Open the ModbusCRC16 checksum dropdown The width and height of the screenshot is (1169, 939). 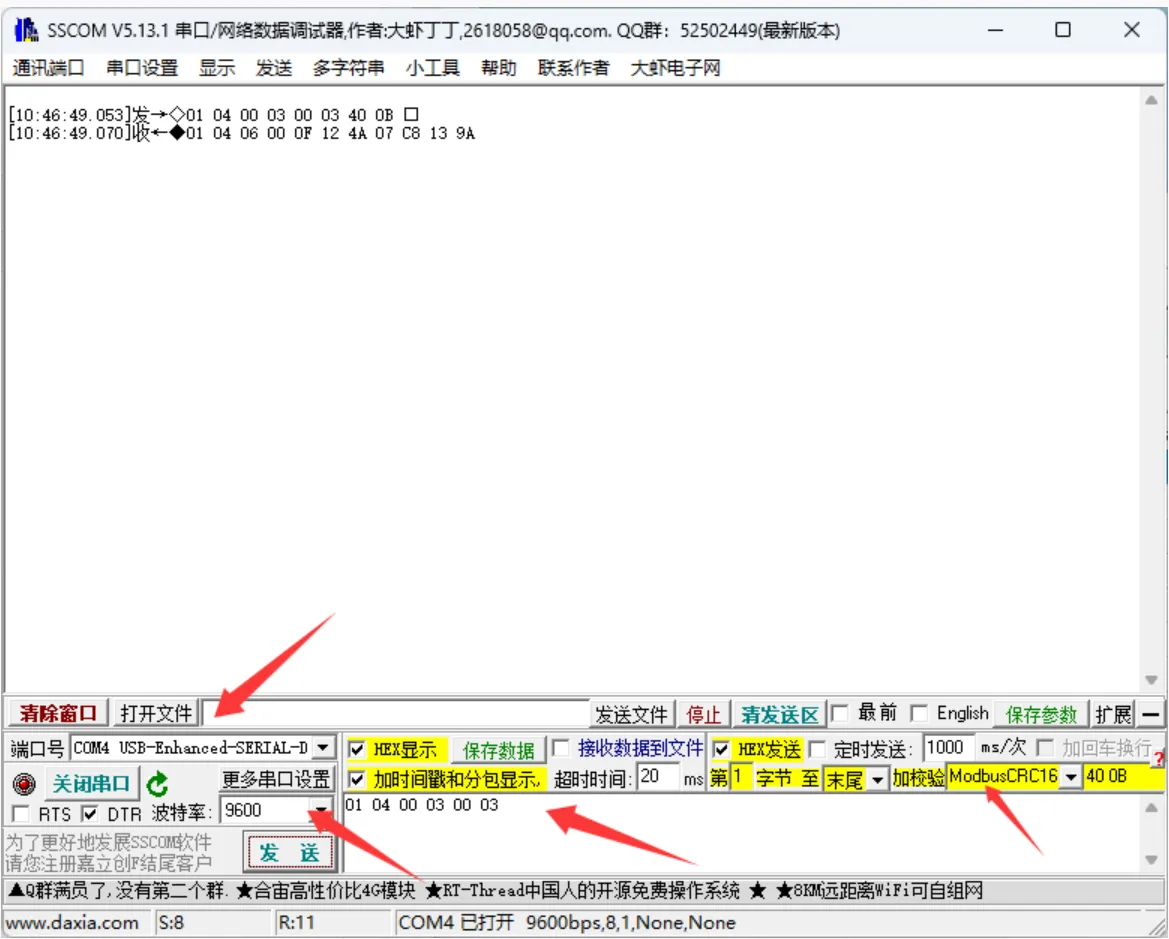[1071, 777]
